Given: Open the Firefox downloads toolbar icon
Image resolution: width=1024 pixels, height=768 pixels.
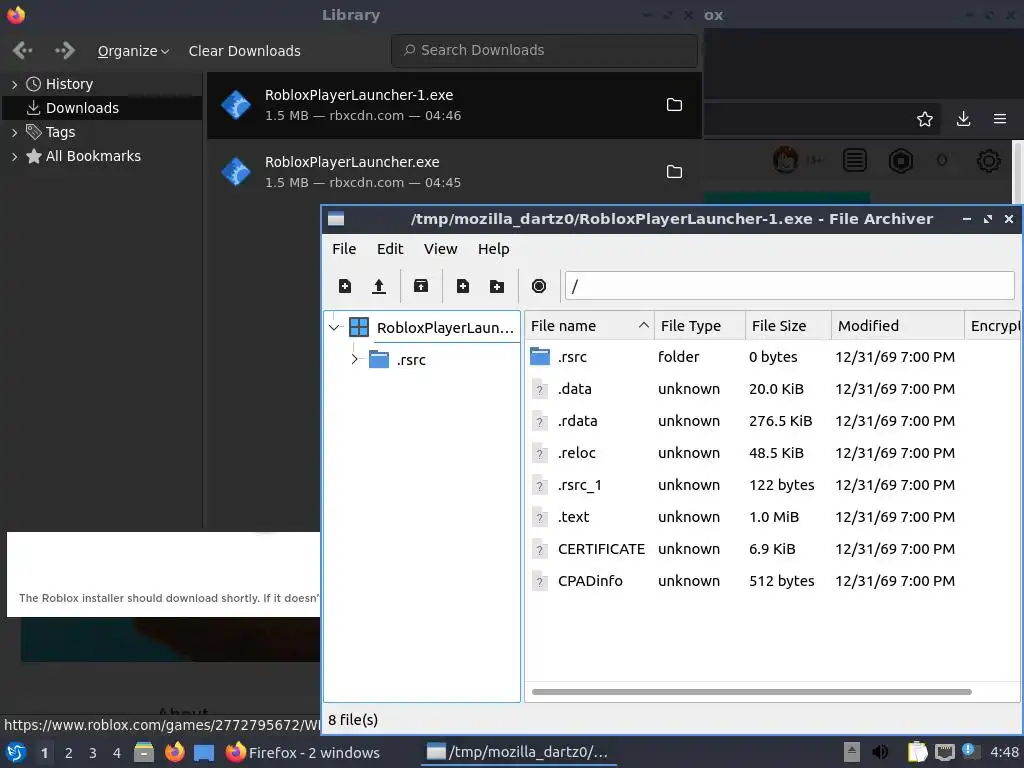Looking at the screenshot, I should tap(963, 119).
